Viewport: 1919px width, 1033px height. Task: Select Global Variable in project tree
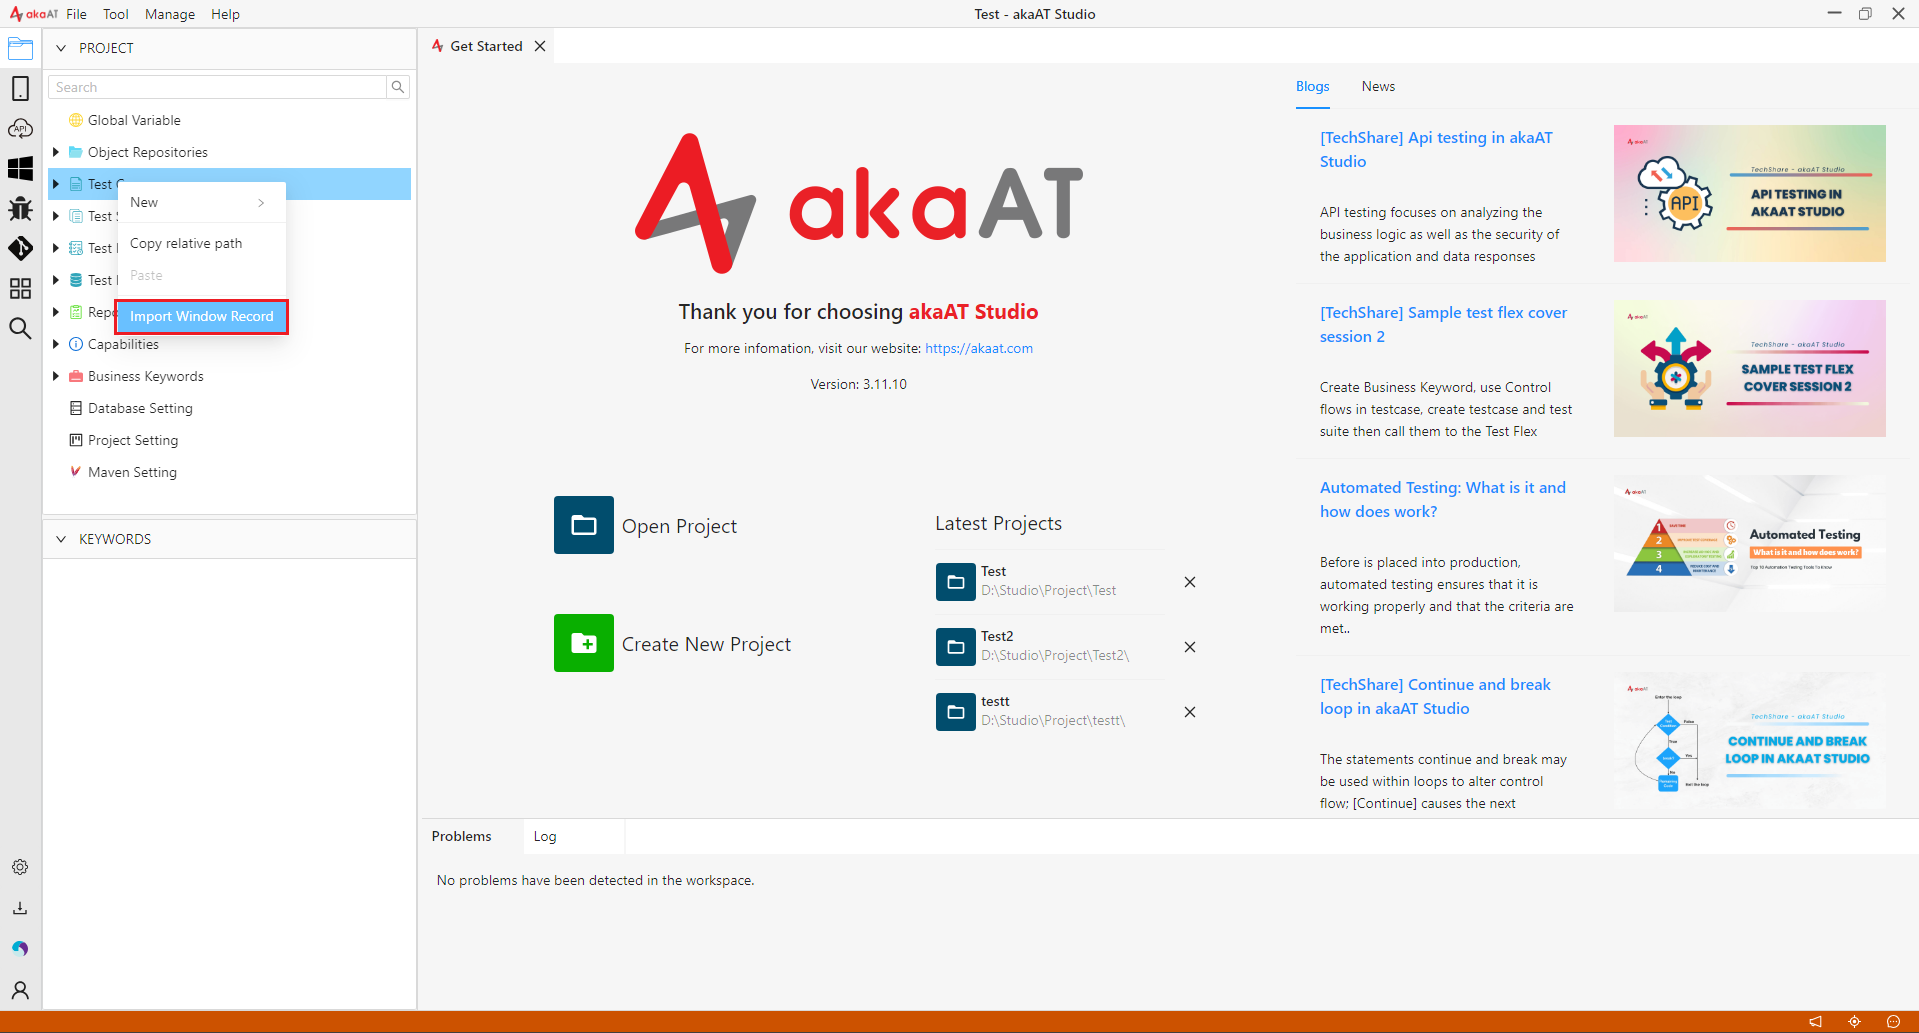[134, 120]
